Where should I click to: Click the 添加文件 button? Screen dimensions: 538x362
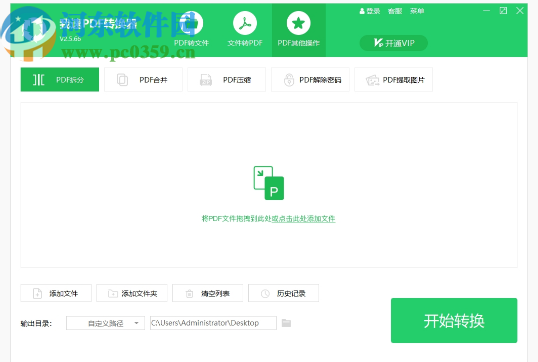click(x=56, y=293)
